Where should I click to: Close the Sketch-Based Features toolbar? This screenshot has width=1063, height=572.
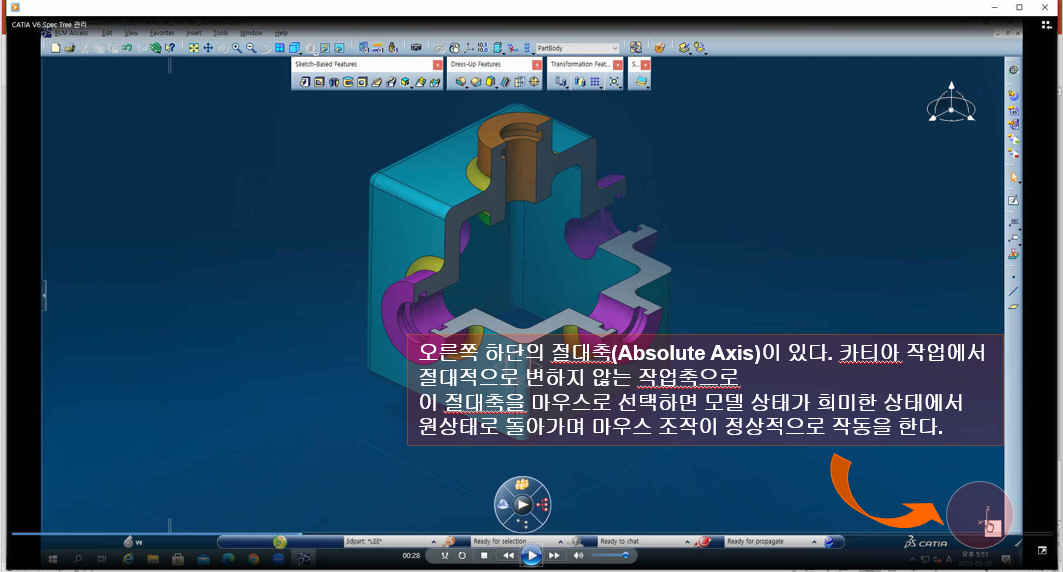click(x=437, y=64)
